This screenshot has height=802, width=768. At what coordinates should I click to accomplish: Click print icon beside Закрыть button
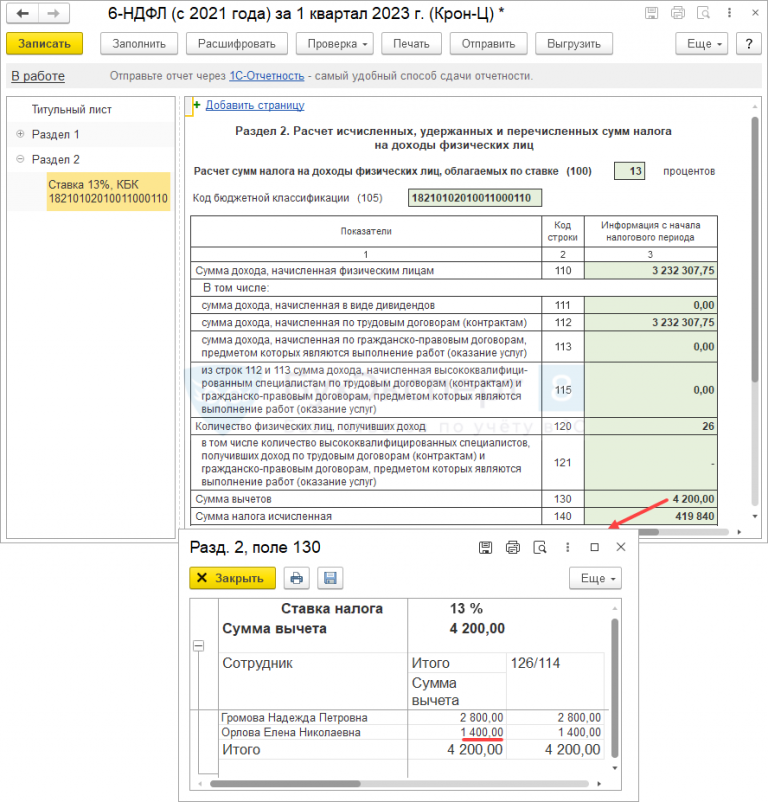click(x=296, y=578)
